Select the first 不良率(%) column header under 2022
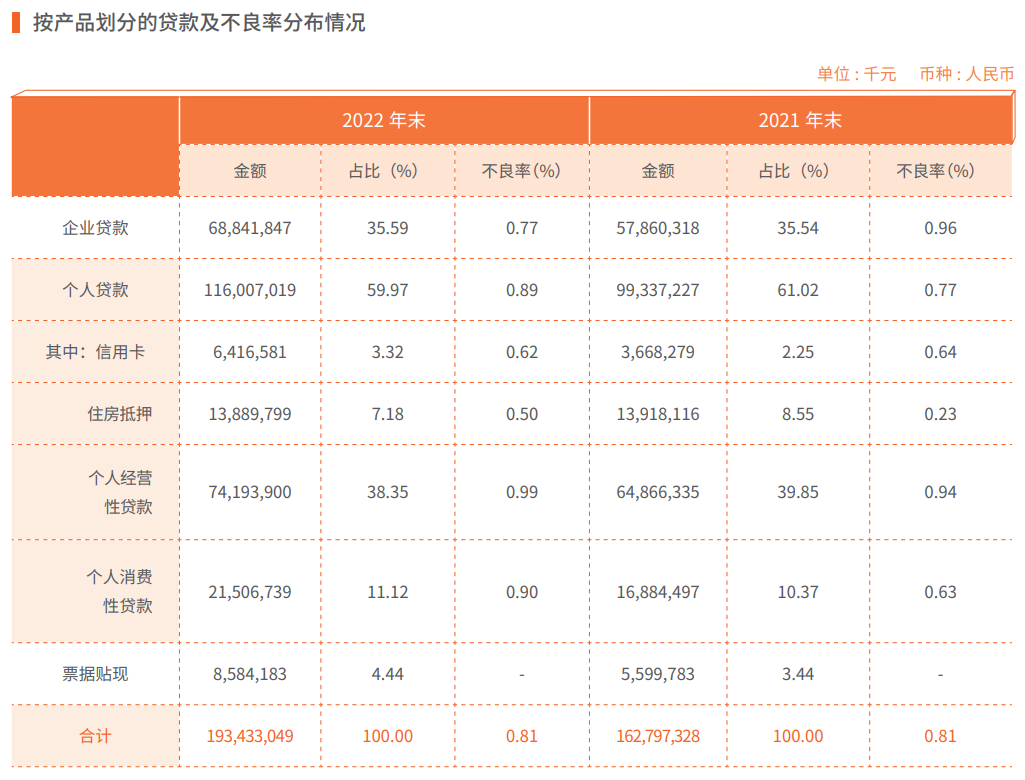Screen dimensions: 1025x780 tap(521, 171)
